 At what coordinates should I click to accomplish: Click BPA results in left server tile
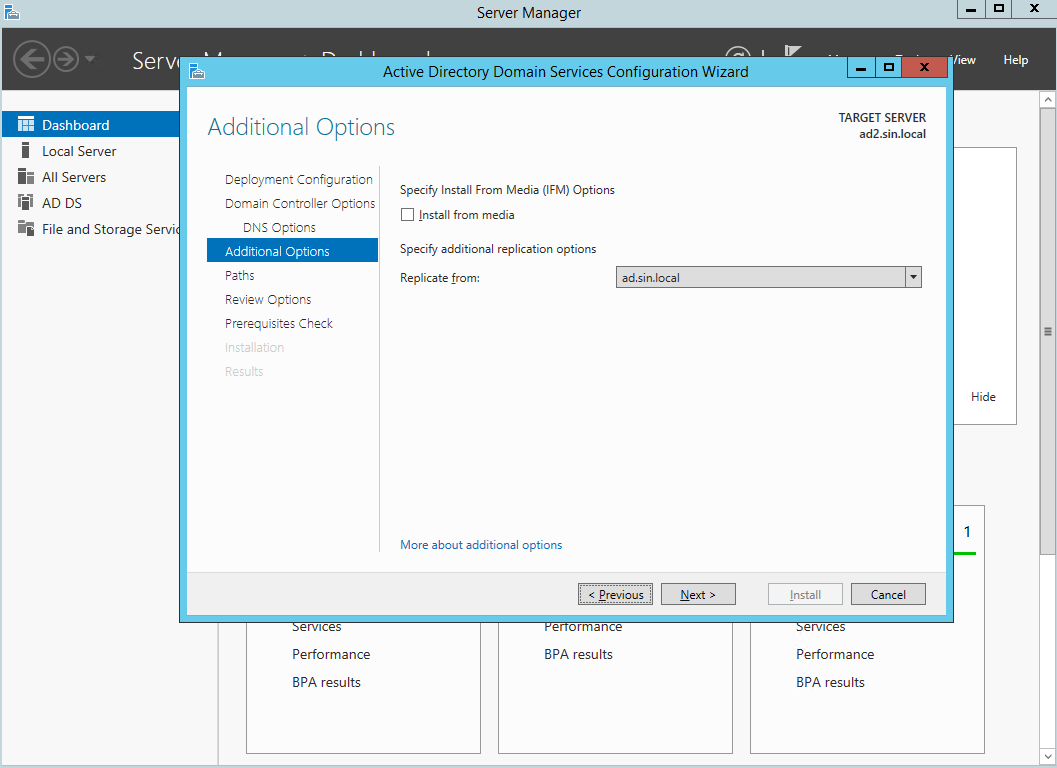click(x=326, y=682)
